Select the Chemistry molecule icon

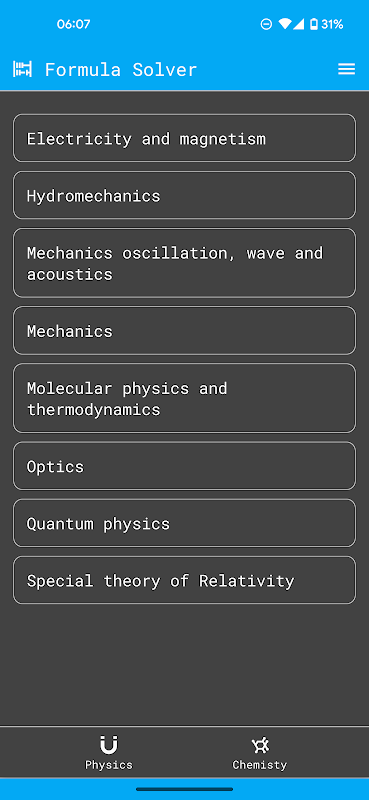pyautogui.click(x=260, y=745)
